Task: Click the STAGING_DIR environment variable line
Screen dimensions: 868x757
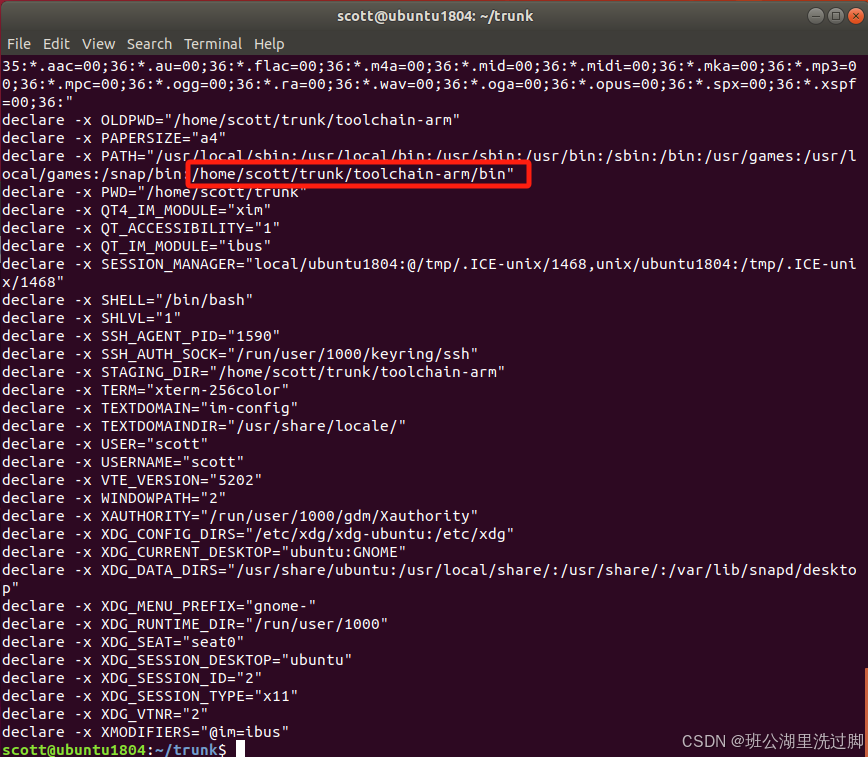Action: coord(230,371)
